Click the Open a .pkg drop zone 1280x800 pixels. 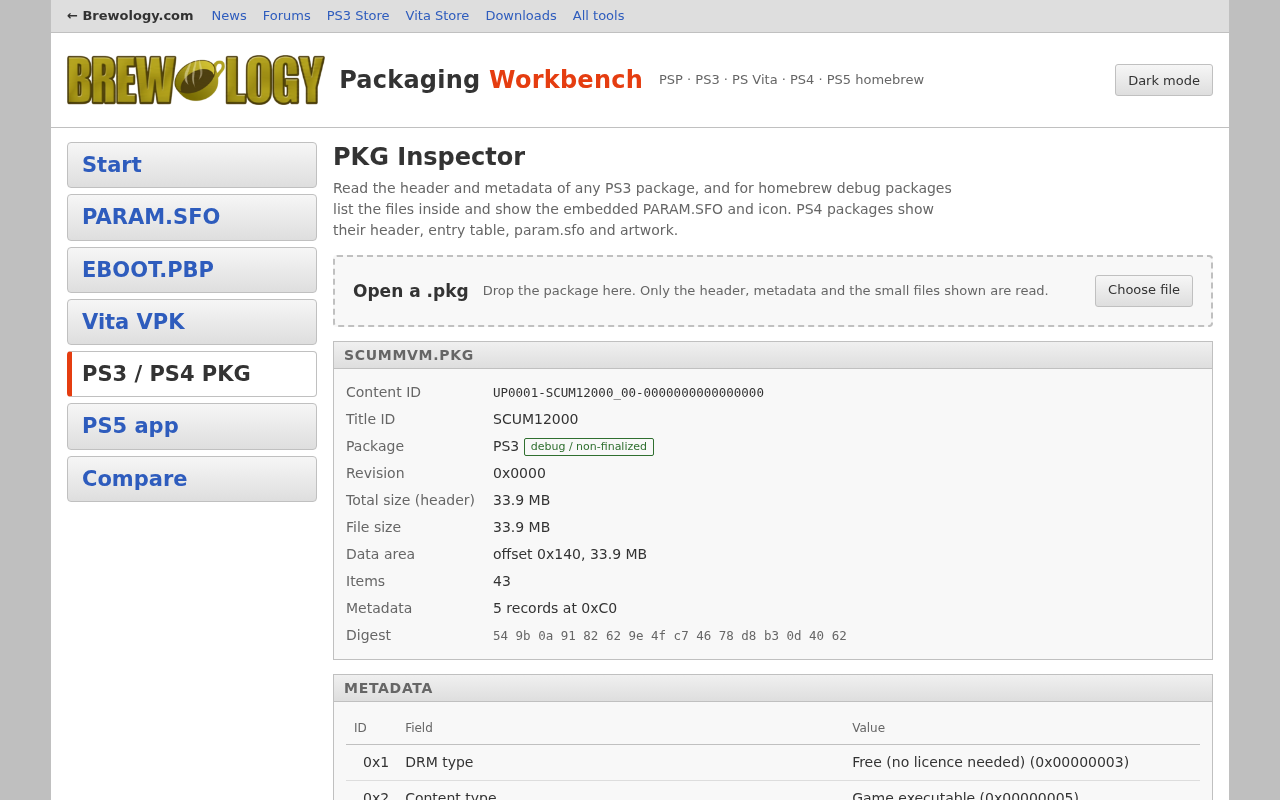pyautogui.click(x=773, y=291)
